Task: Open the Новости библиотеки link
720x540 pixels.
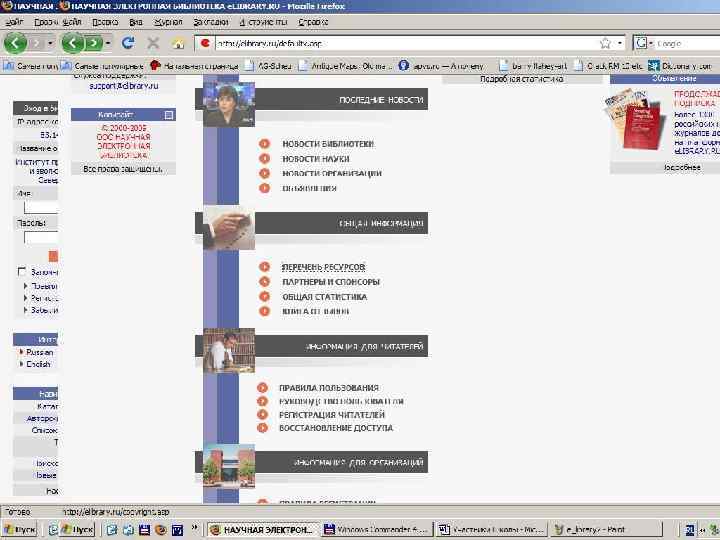Action: click(328, 144)
